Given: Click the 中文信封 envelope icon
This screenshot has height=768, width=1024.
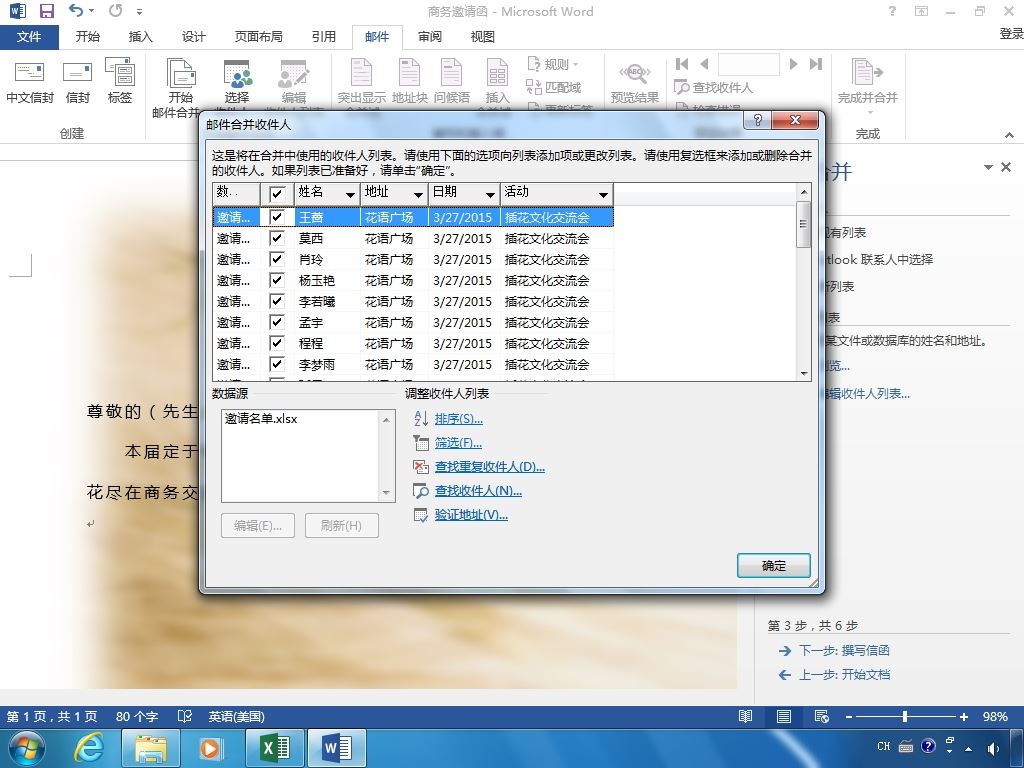Looking at the screenshot, I should (29, 72).
